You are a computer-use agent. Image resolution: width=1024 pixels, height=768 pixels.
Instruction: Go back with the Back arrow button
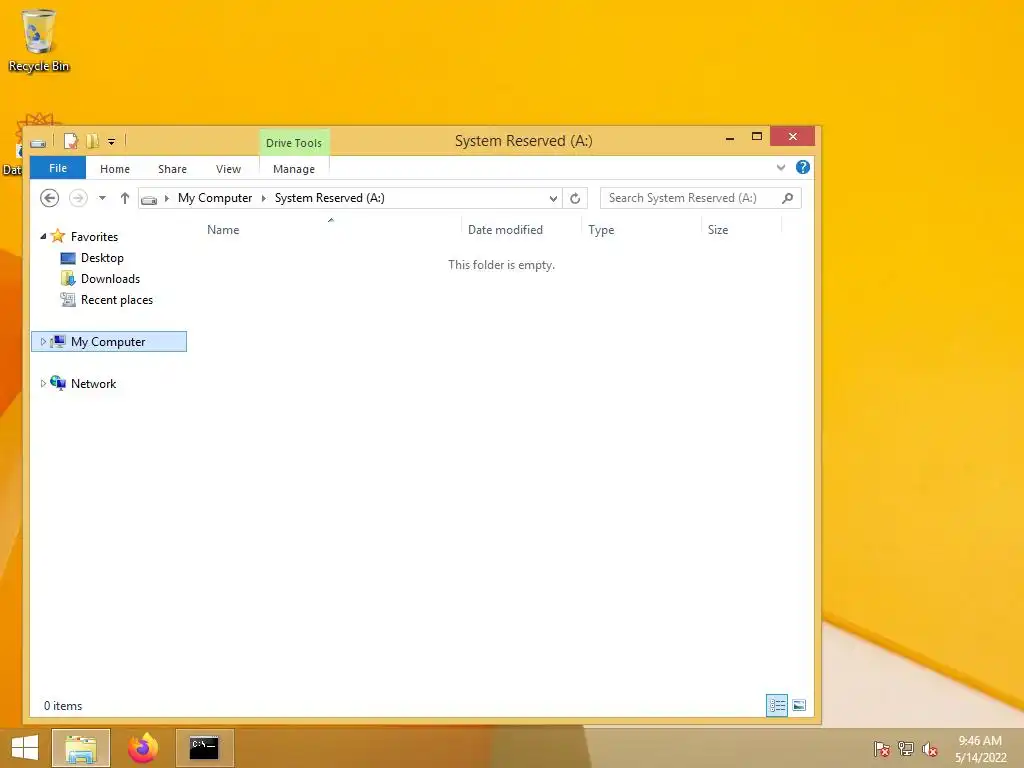pos(50,198)
